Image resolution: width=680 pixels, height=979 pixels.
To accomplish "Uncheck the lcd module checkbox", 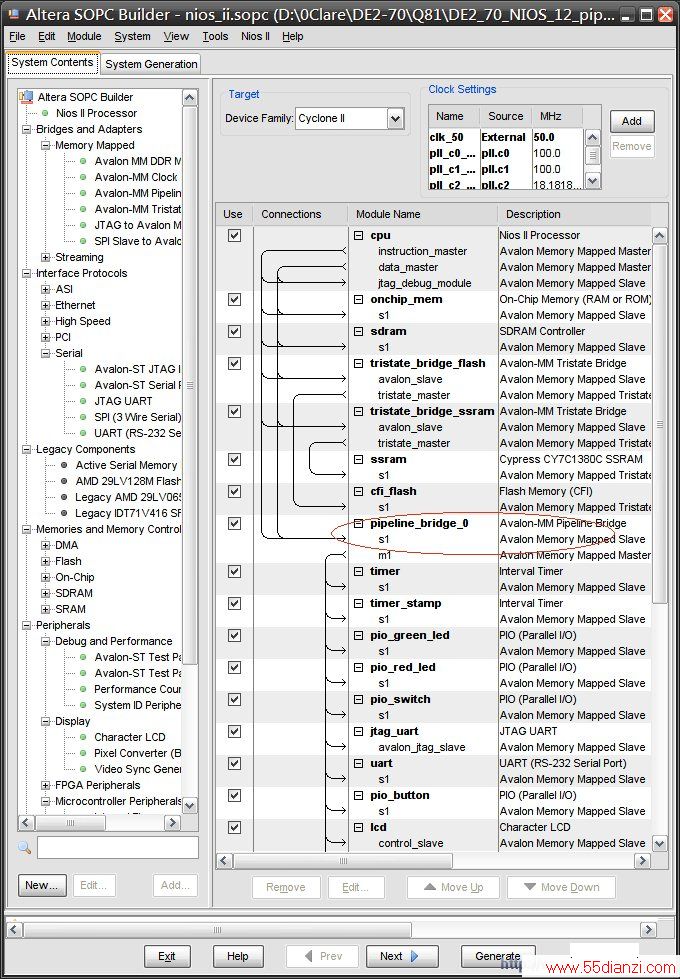I will pyautogui.click(x=234, y=827).
